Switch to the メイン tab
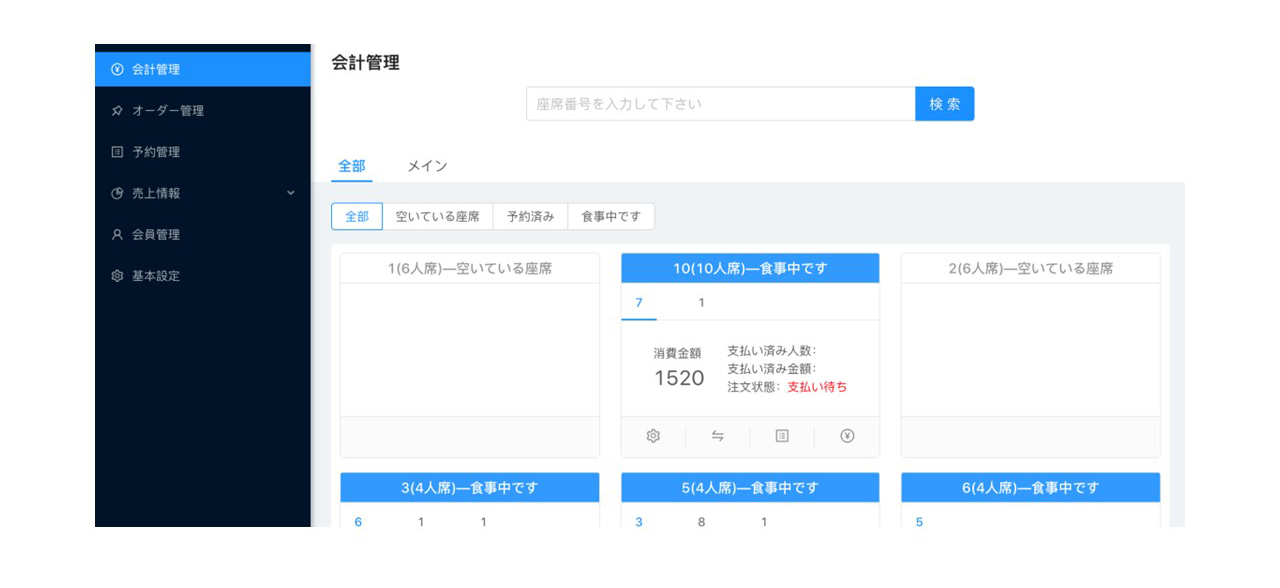This screenshot has height=588, width=1280. (x=427, y=166)
